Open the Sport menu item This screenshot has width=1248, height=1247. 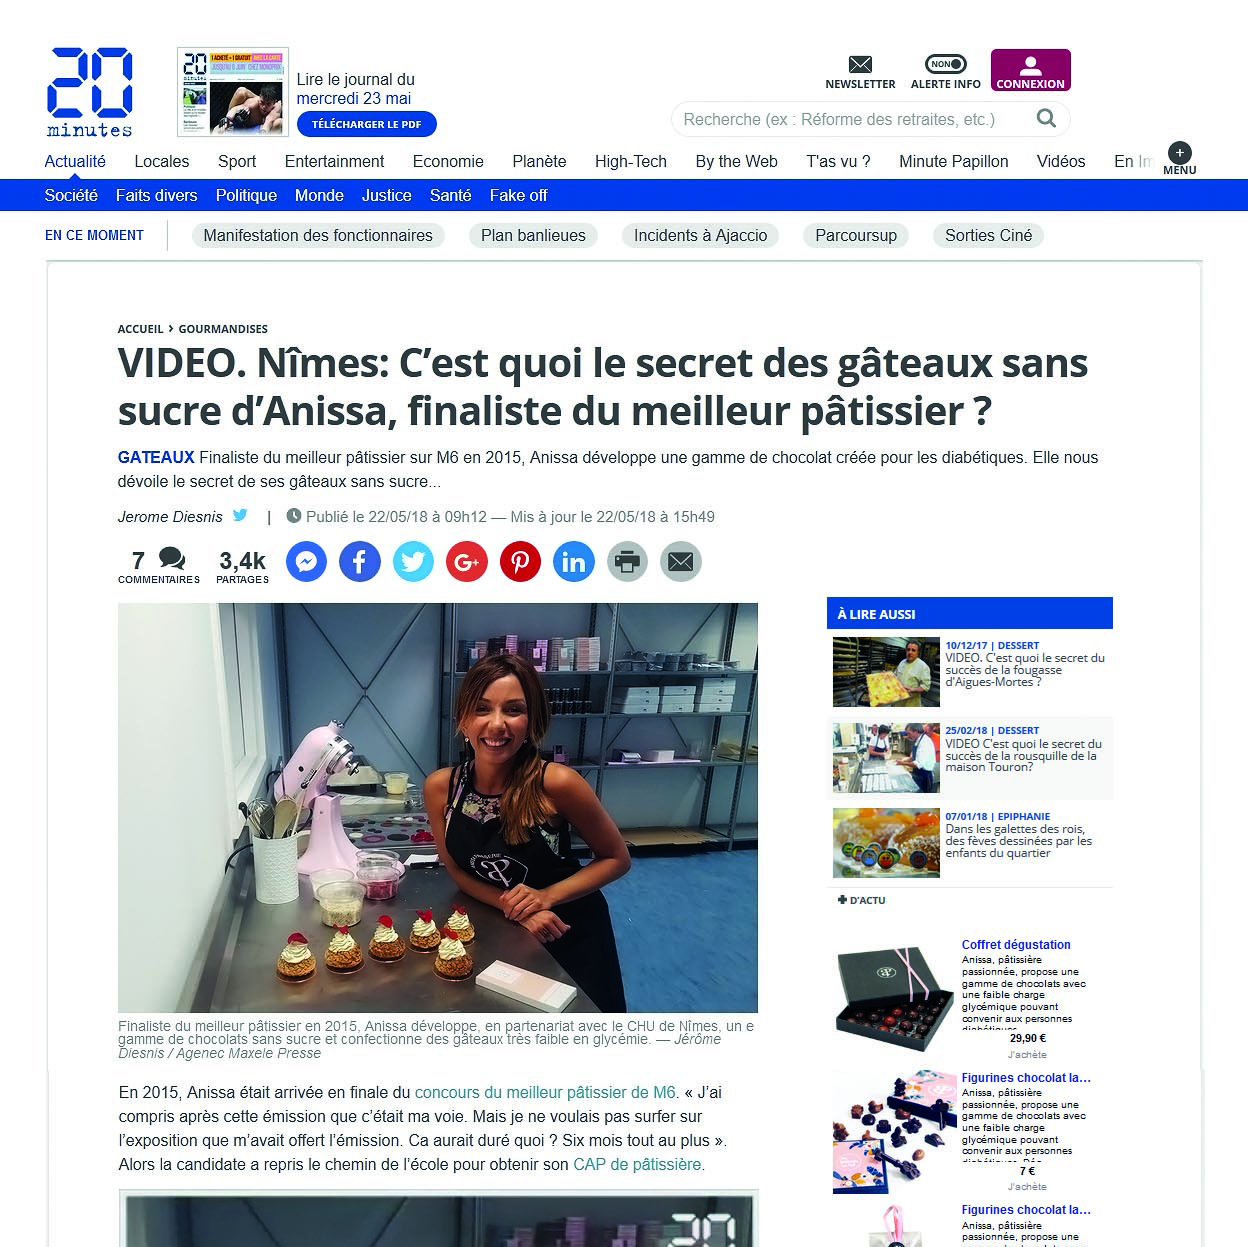[237, 161]
